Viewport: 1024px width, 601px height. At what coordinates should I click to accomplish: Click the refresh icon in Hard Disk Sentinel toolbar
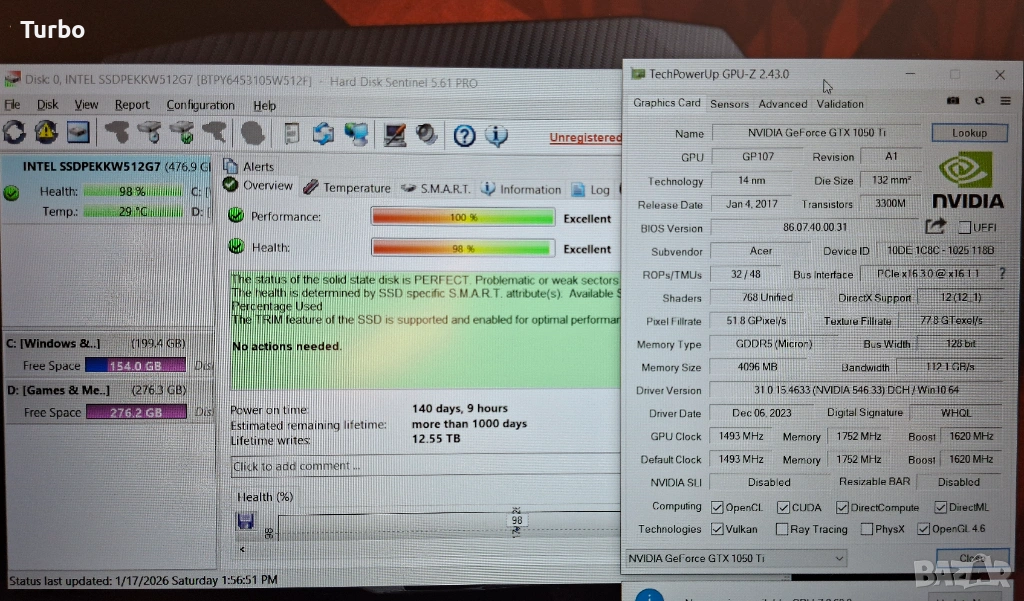[14, 132]
